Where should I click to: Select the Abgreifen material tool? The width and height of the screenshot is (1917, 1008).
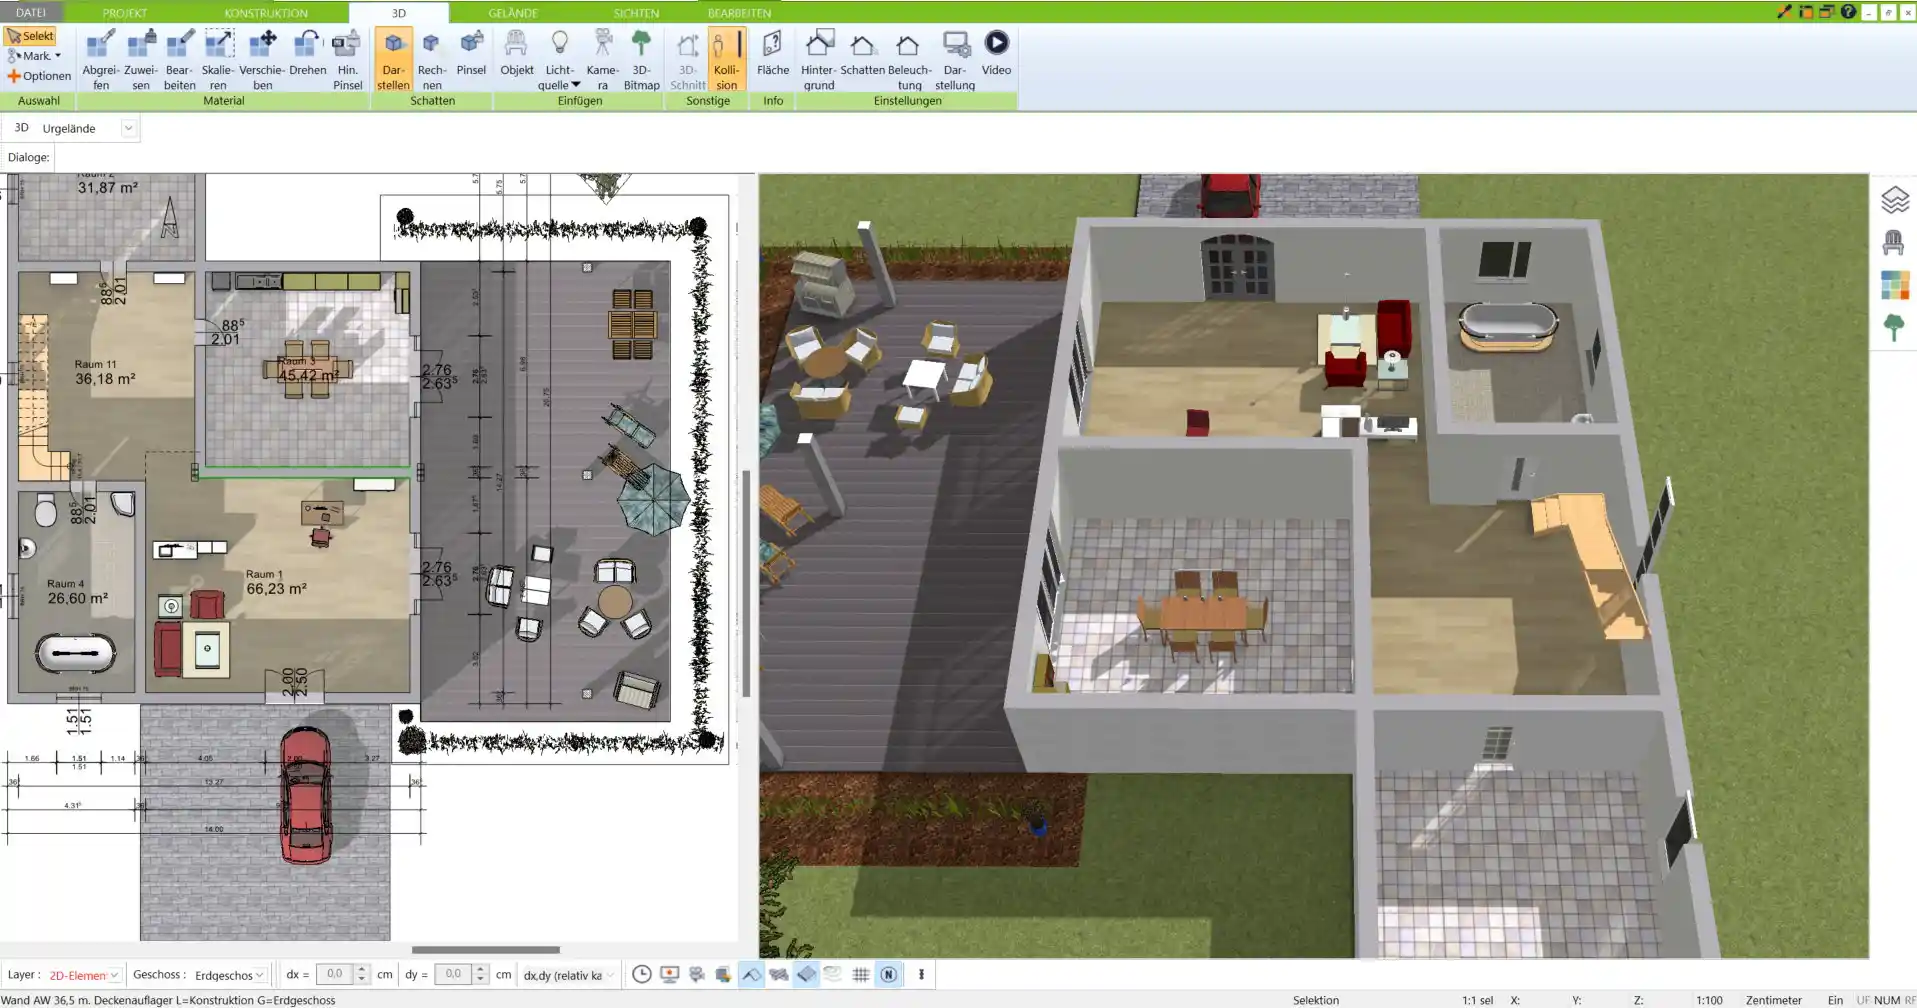click(101, 60)
